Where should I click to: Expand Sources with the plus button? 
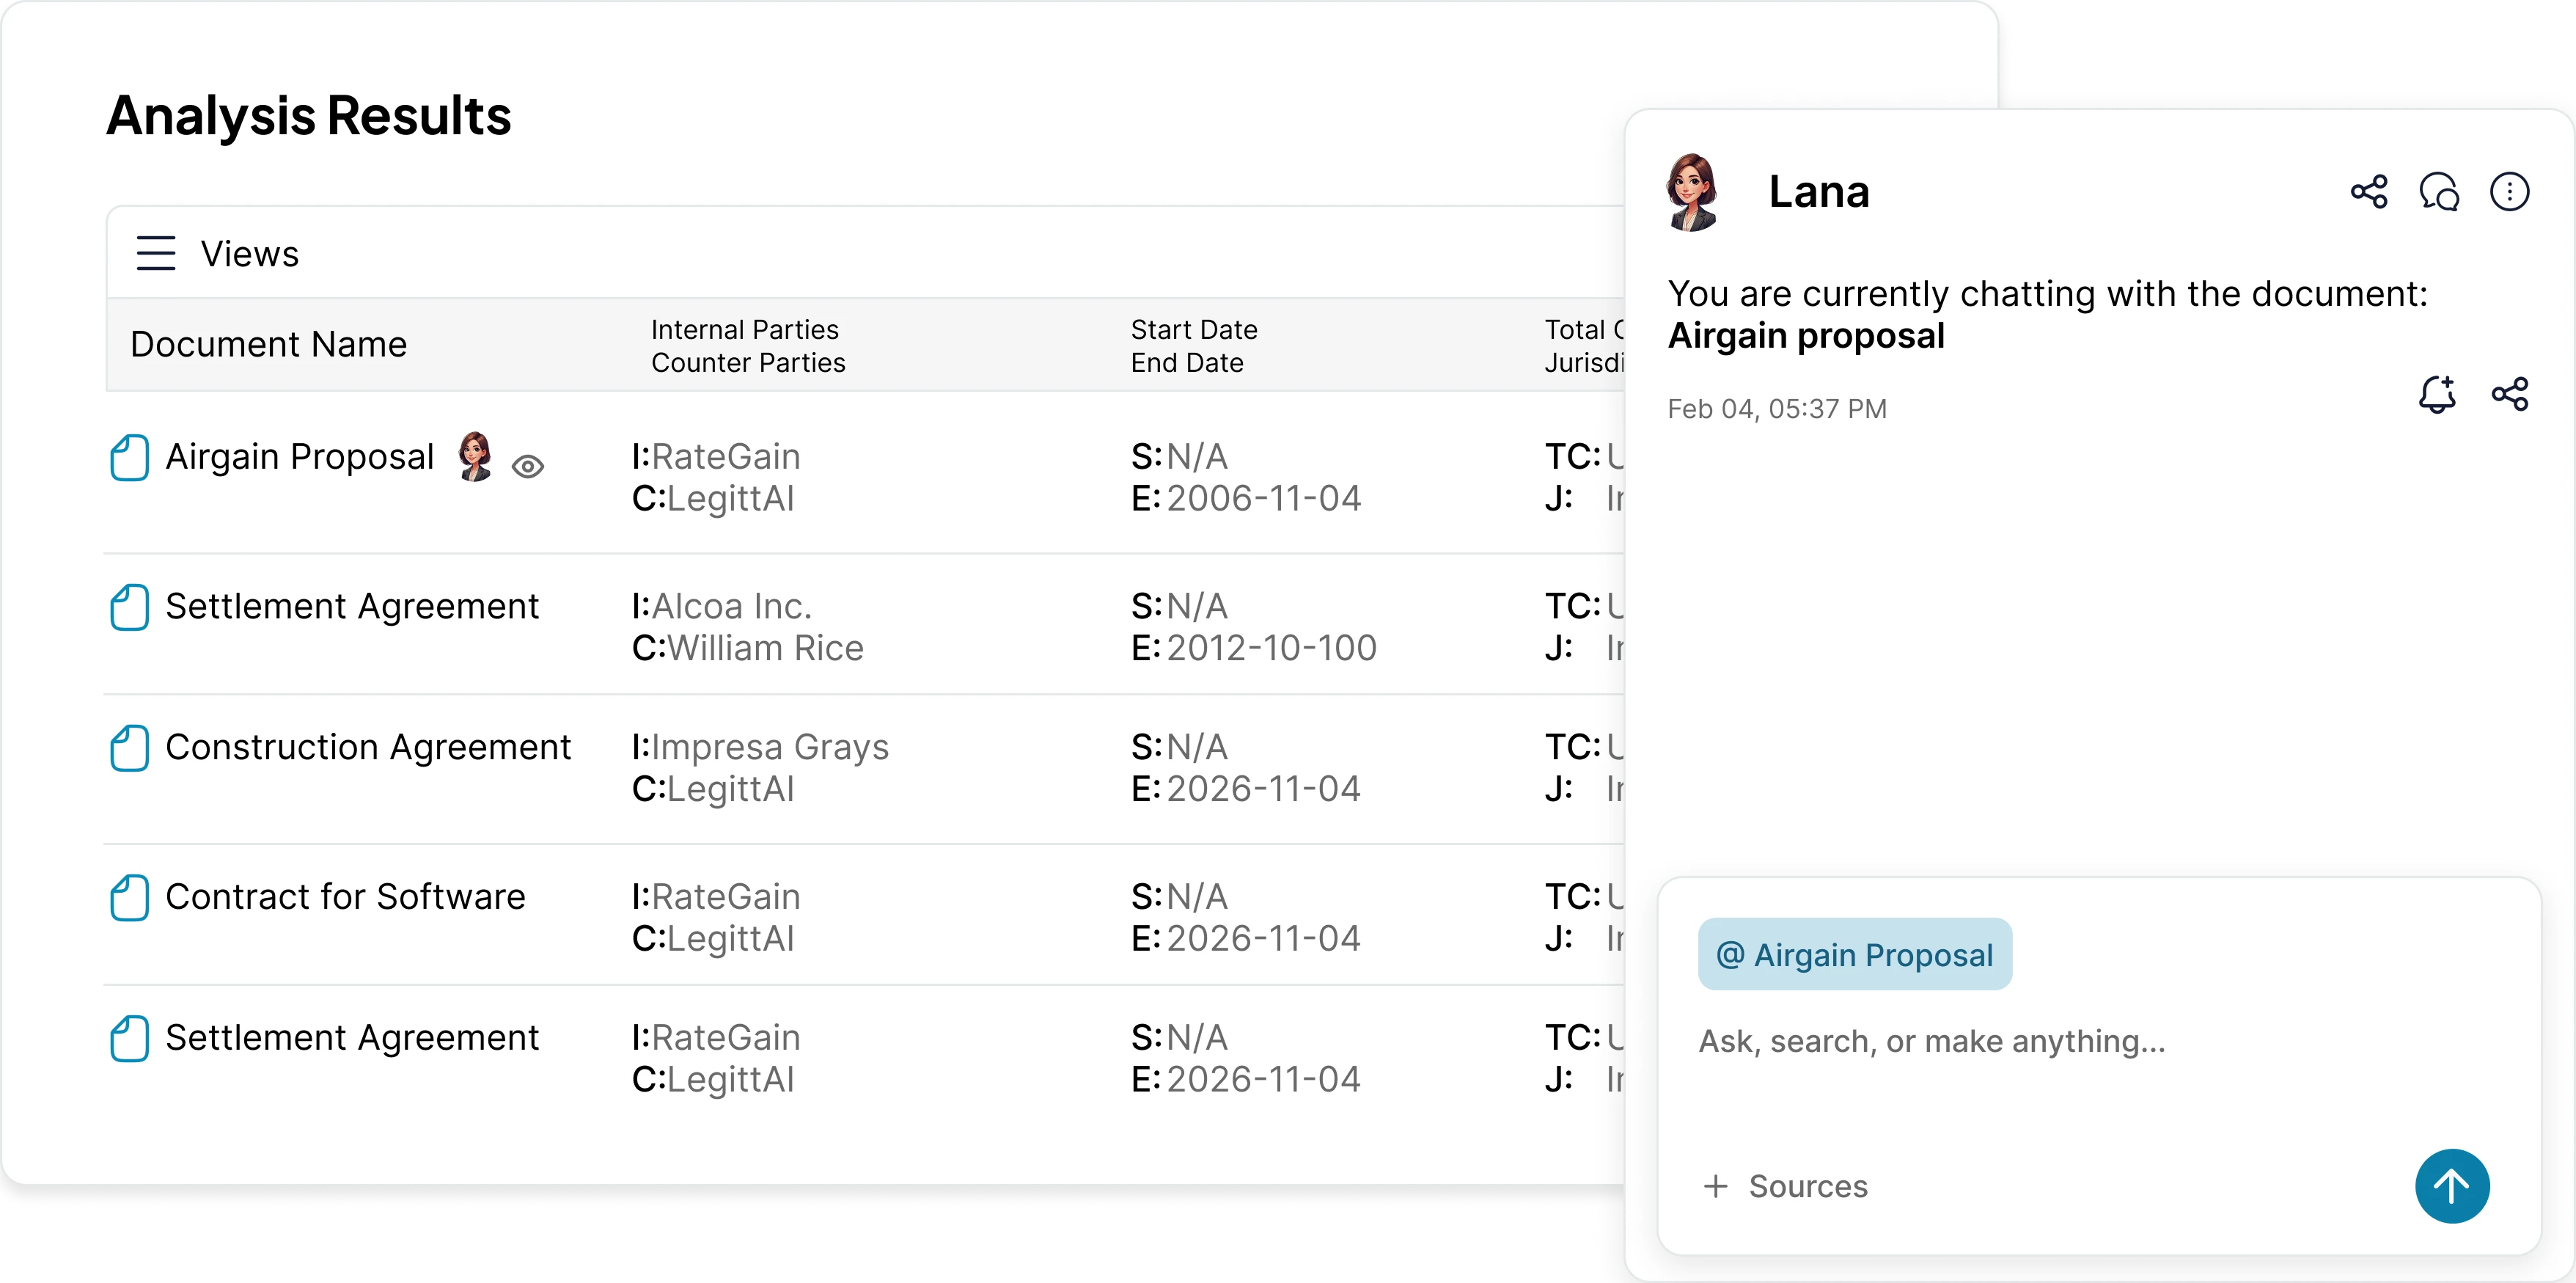point(1716,1186)
